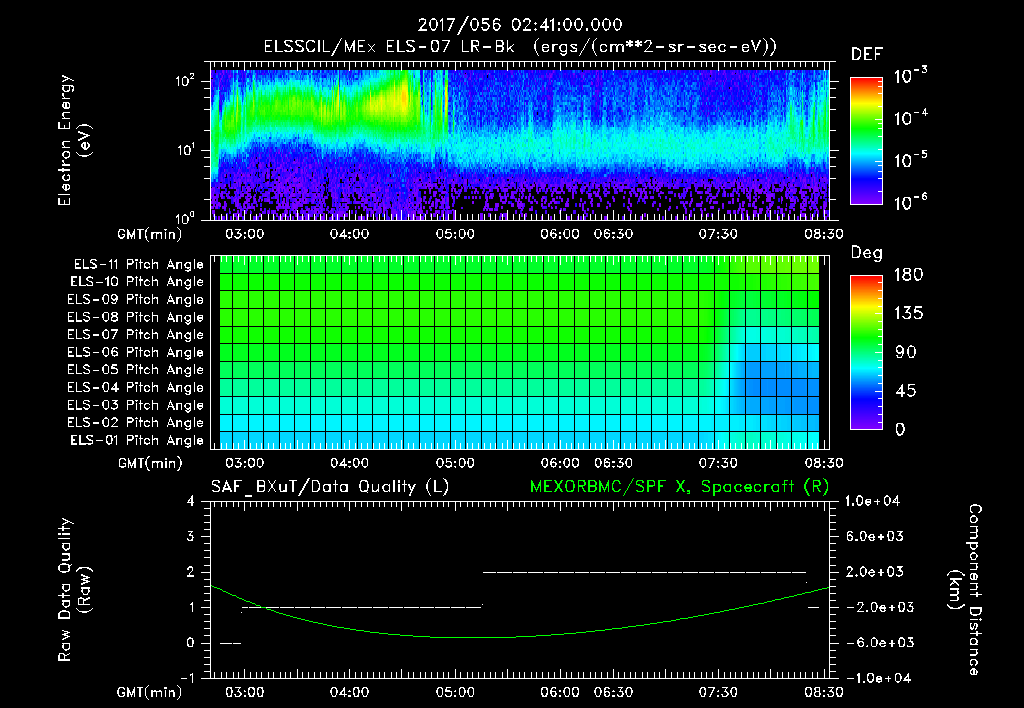The height and width of the screenshot is (708, 1024).
Task: Select the ELS-09 Pitch Angle row label
Action: coord(135,300)
